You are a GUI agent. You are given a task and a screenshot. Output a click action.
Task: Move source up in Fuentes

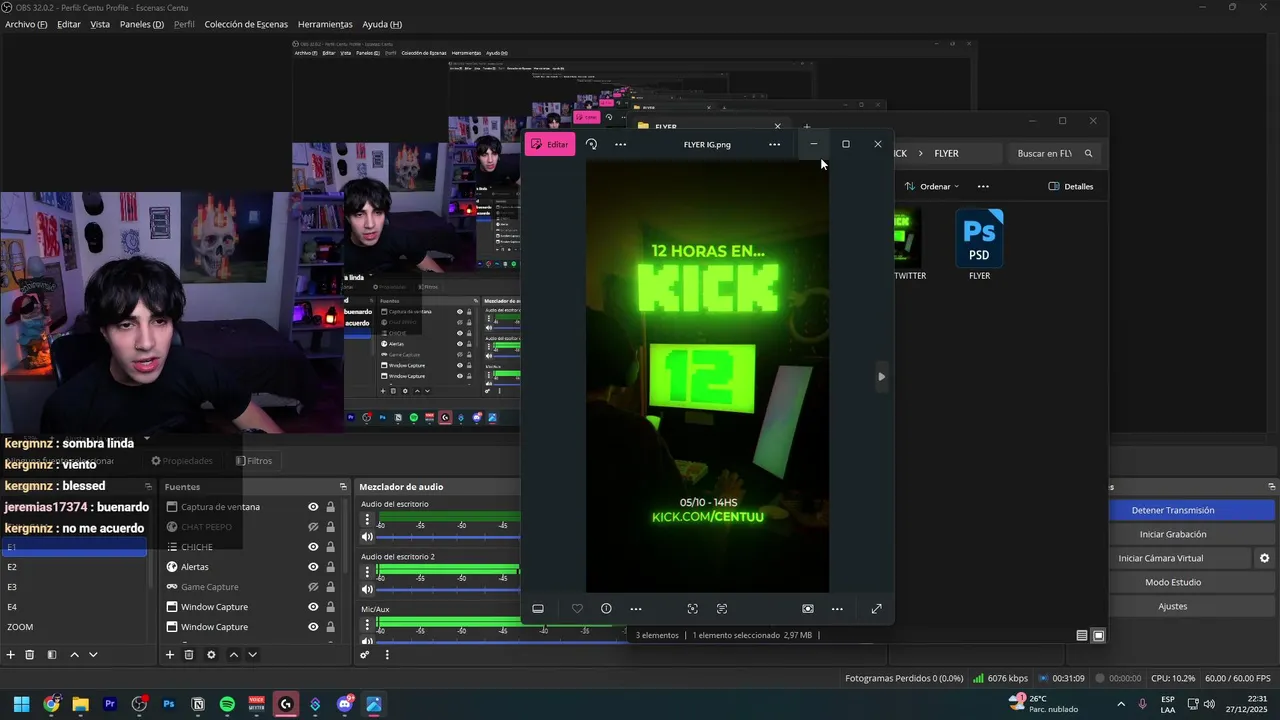tap(233, 655)
